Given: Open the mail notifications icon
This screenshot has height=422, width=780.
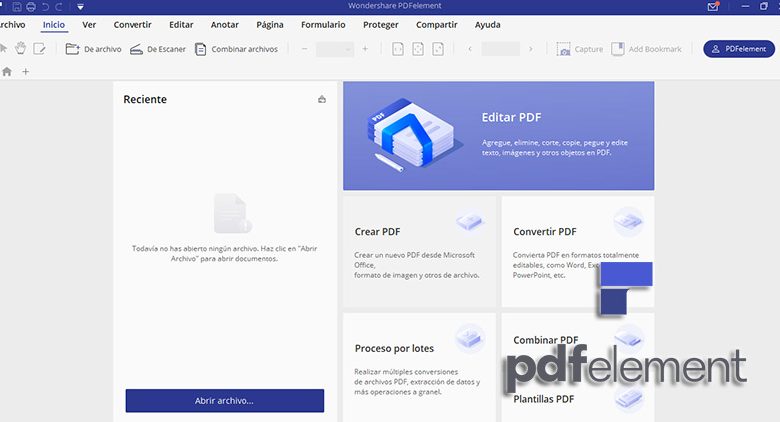Looking at the screenshot, I should (x=713, y=6).
